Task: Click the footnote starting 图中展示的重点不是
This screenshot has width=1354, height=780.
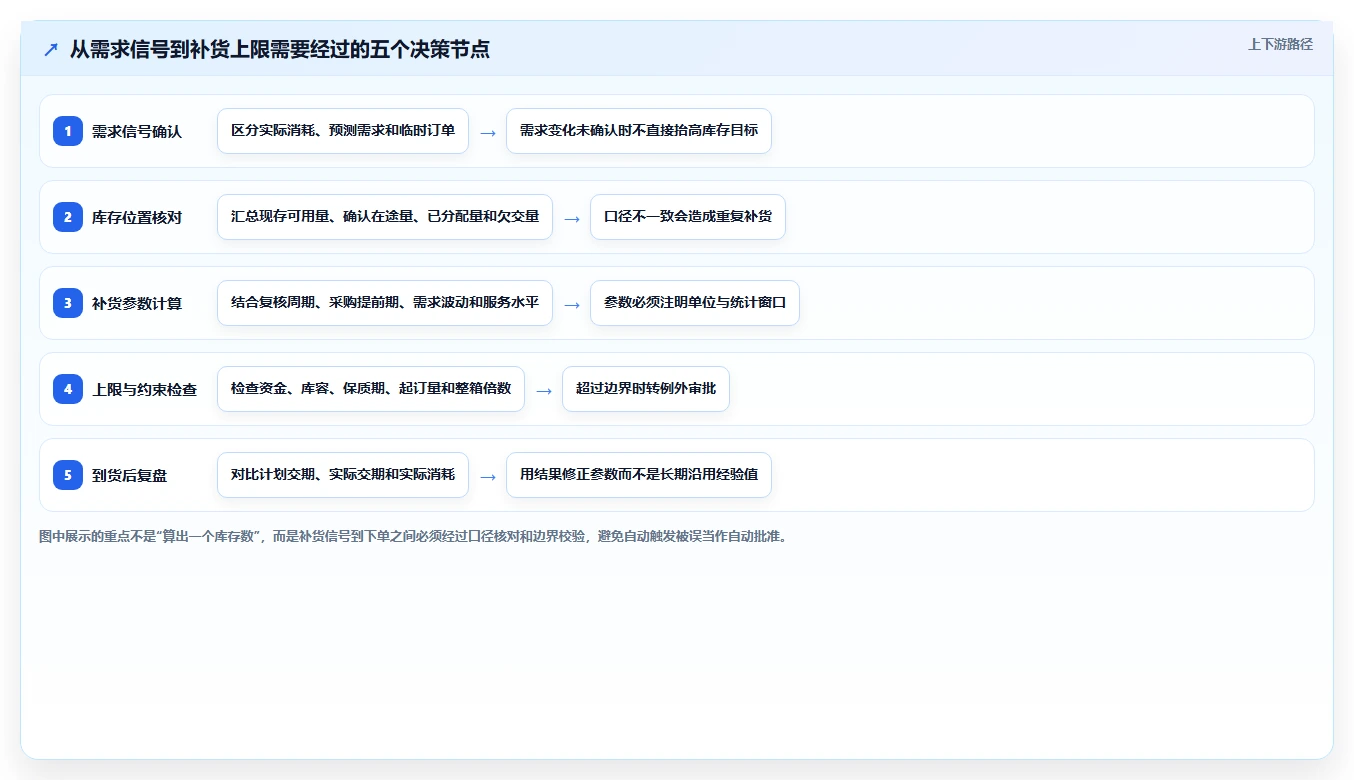Action: [413, 537]
